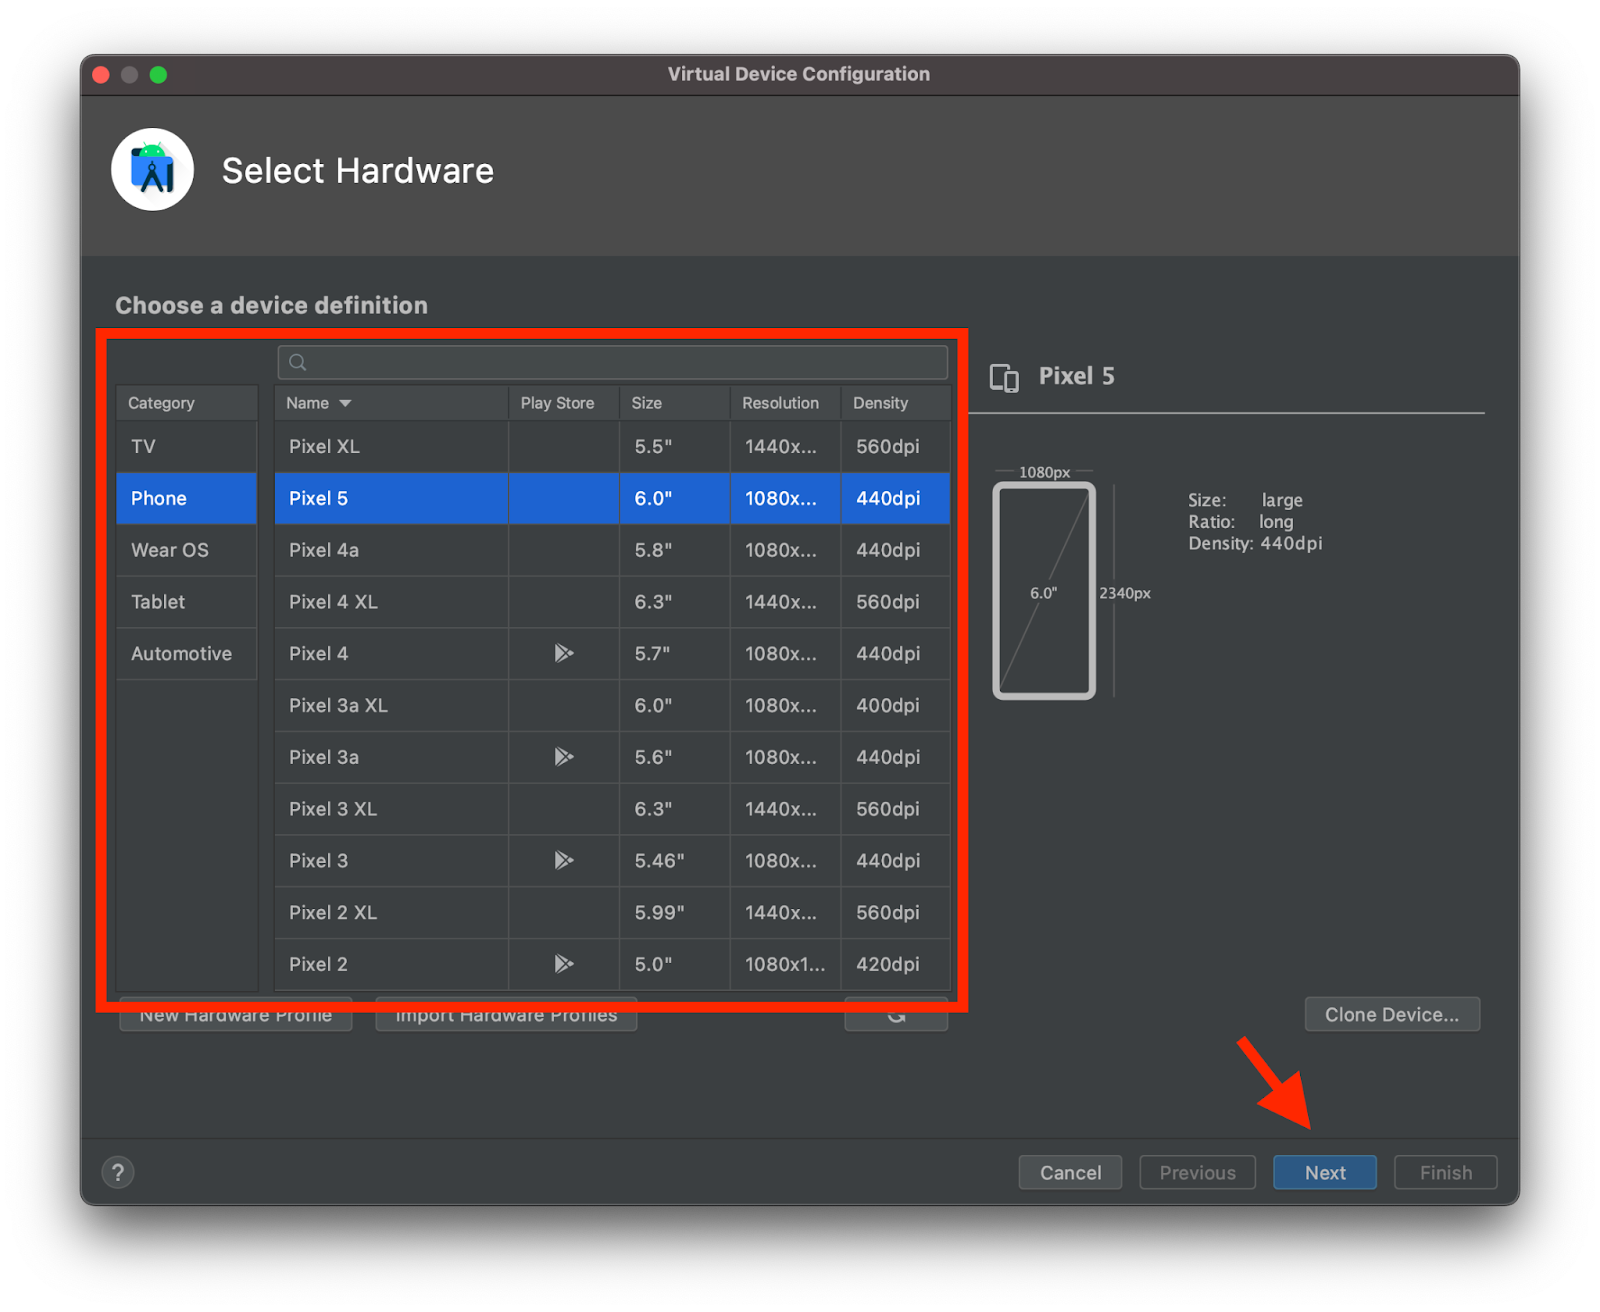Select the TV category

click(186, 446)
